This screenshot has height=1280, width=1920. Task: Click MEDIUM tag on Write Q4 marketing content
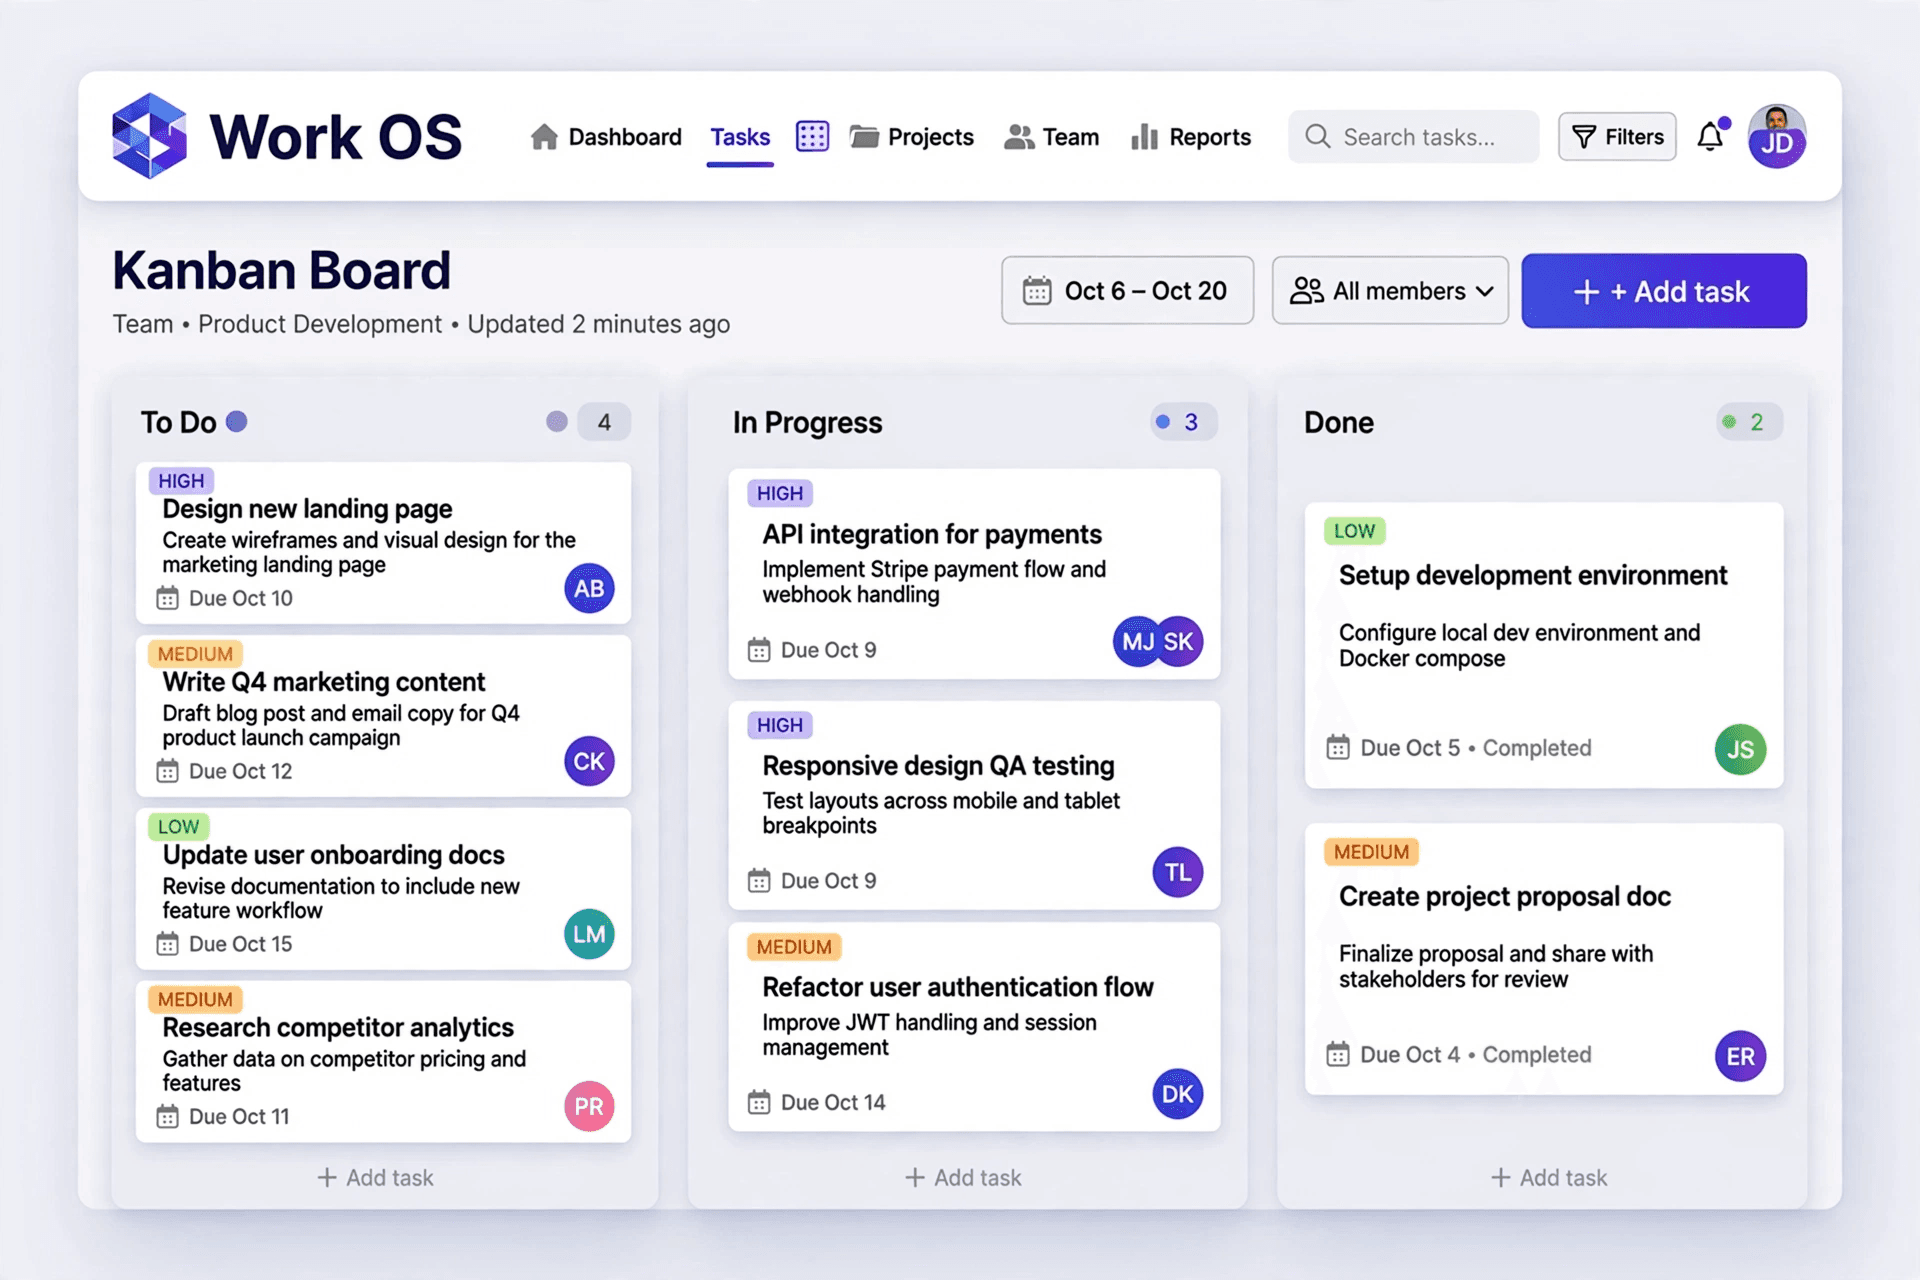click(x=195, y=654)
